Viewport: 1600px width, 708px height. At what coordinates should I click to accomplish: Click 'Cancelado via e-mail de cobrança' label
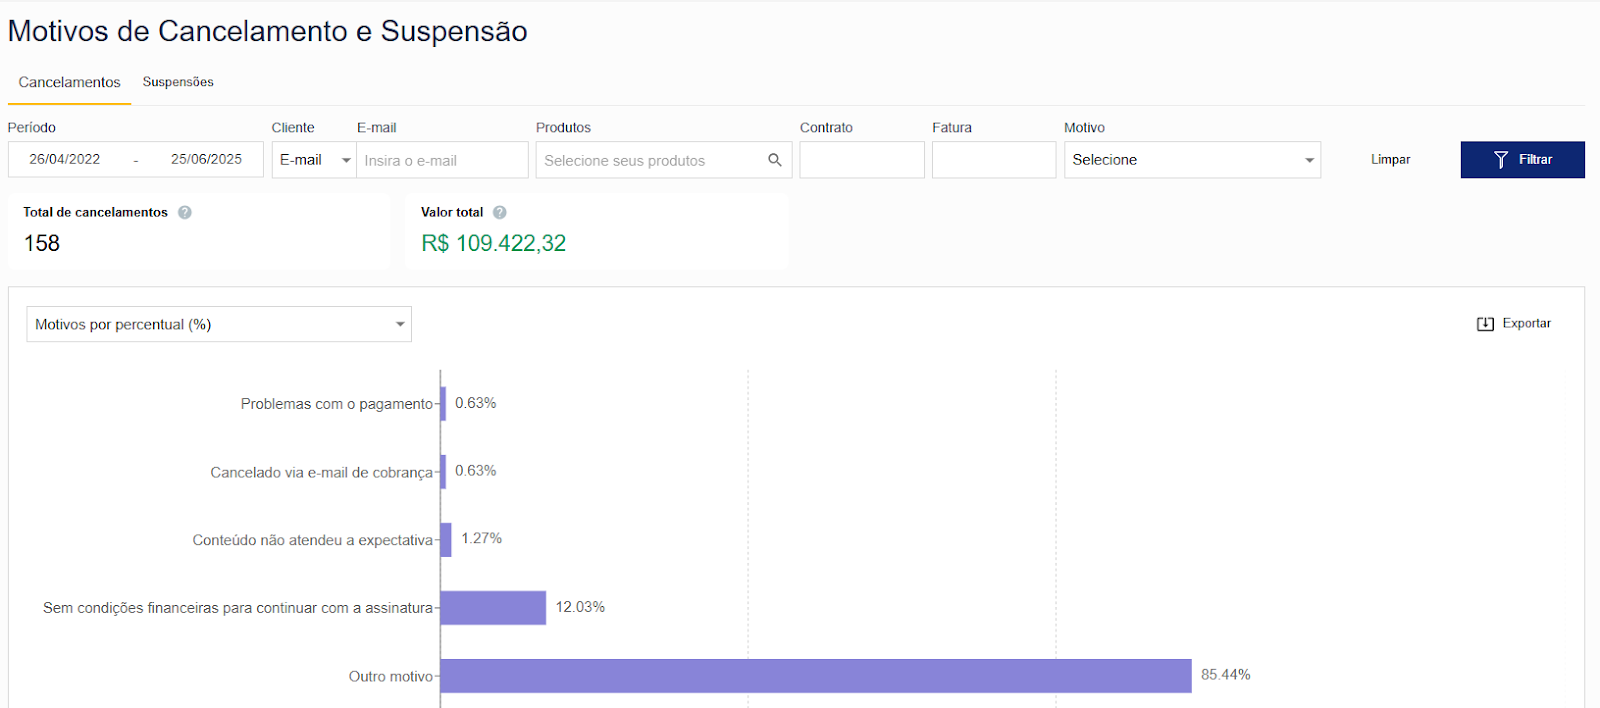click(322, 472)
